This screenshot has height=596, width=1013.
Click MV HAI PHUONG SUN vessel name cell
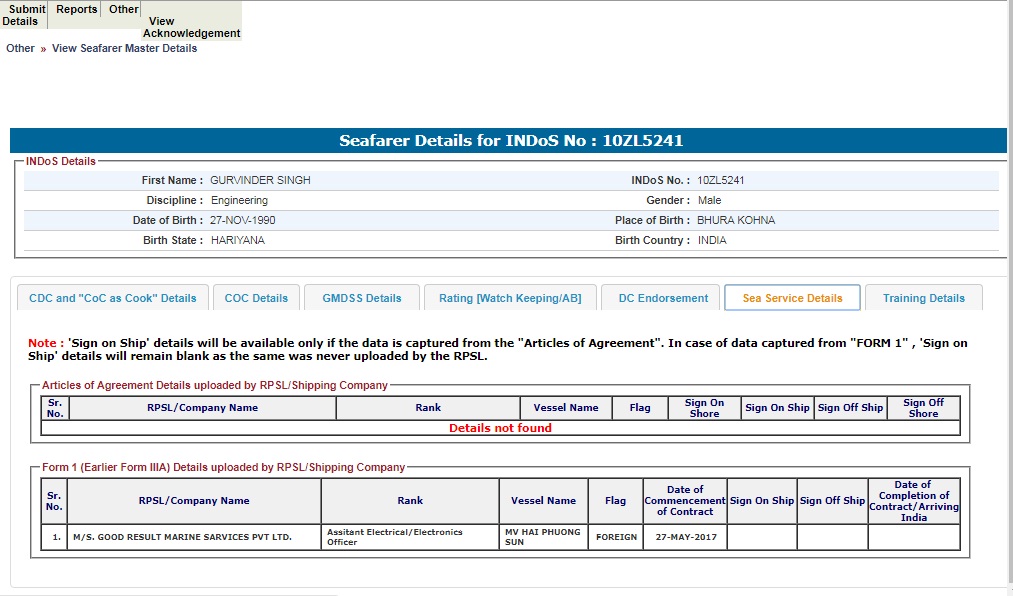[542, 537]
